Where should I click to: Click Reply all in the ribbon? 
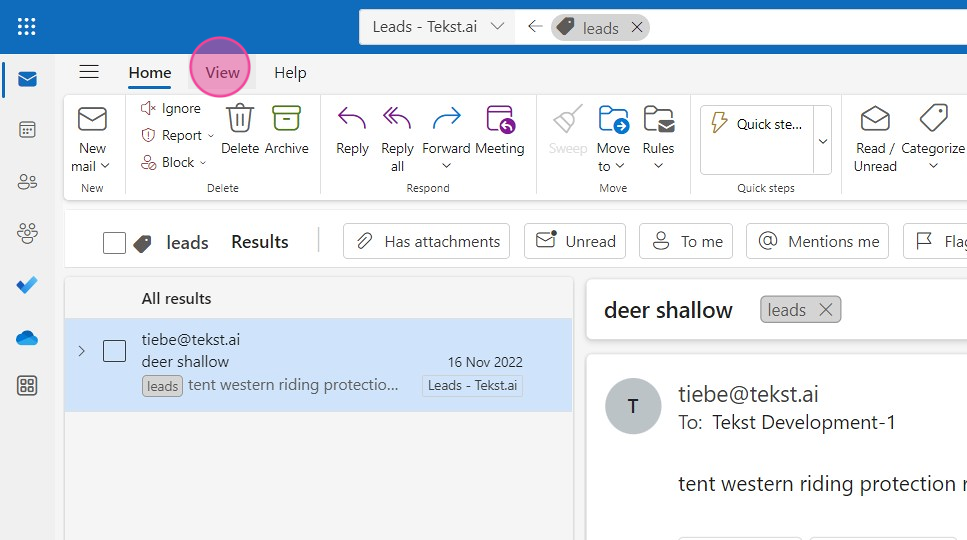tap(397, 139)
